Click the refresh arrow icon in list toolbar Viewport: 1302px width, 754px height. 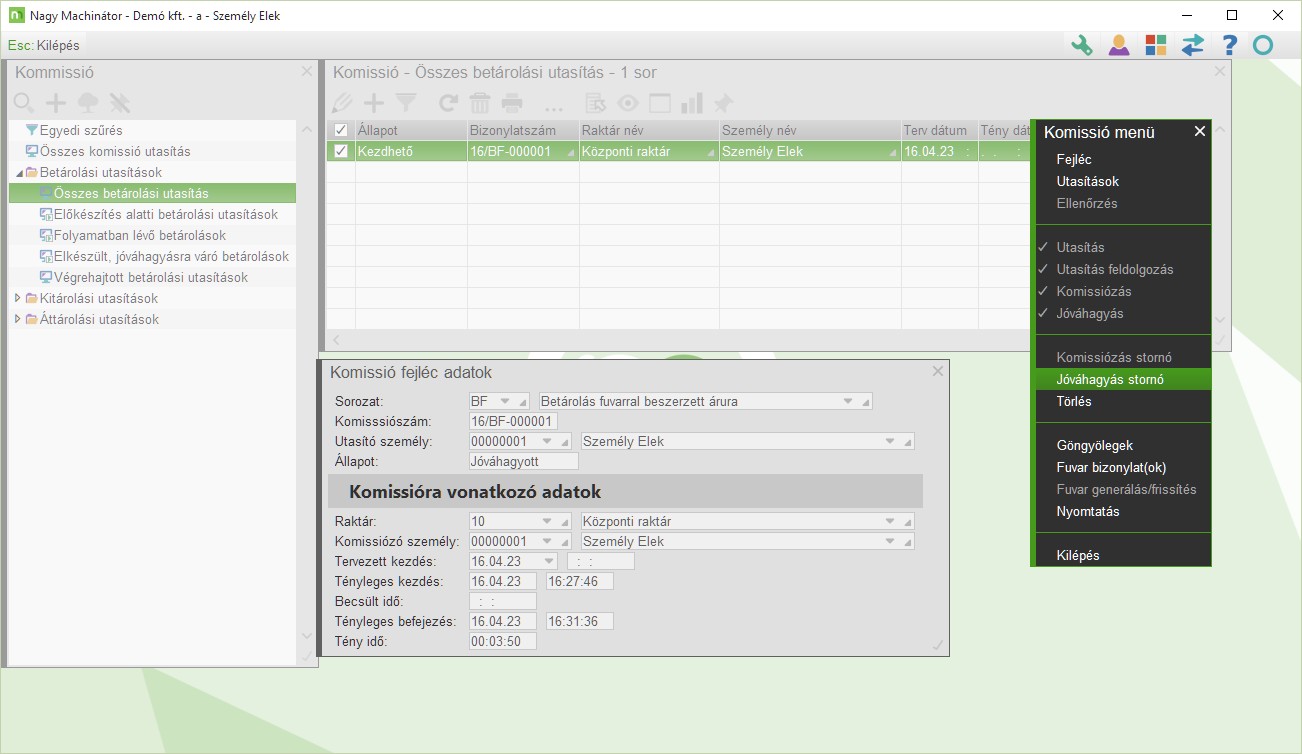coord(449,102)
